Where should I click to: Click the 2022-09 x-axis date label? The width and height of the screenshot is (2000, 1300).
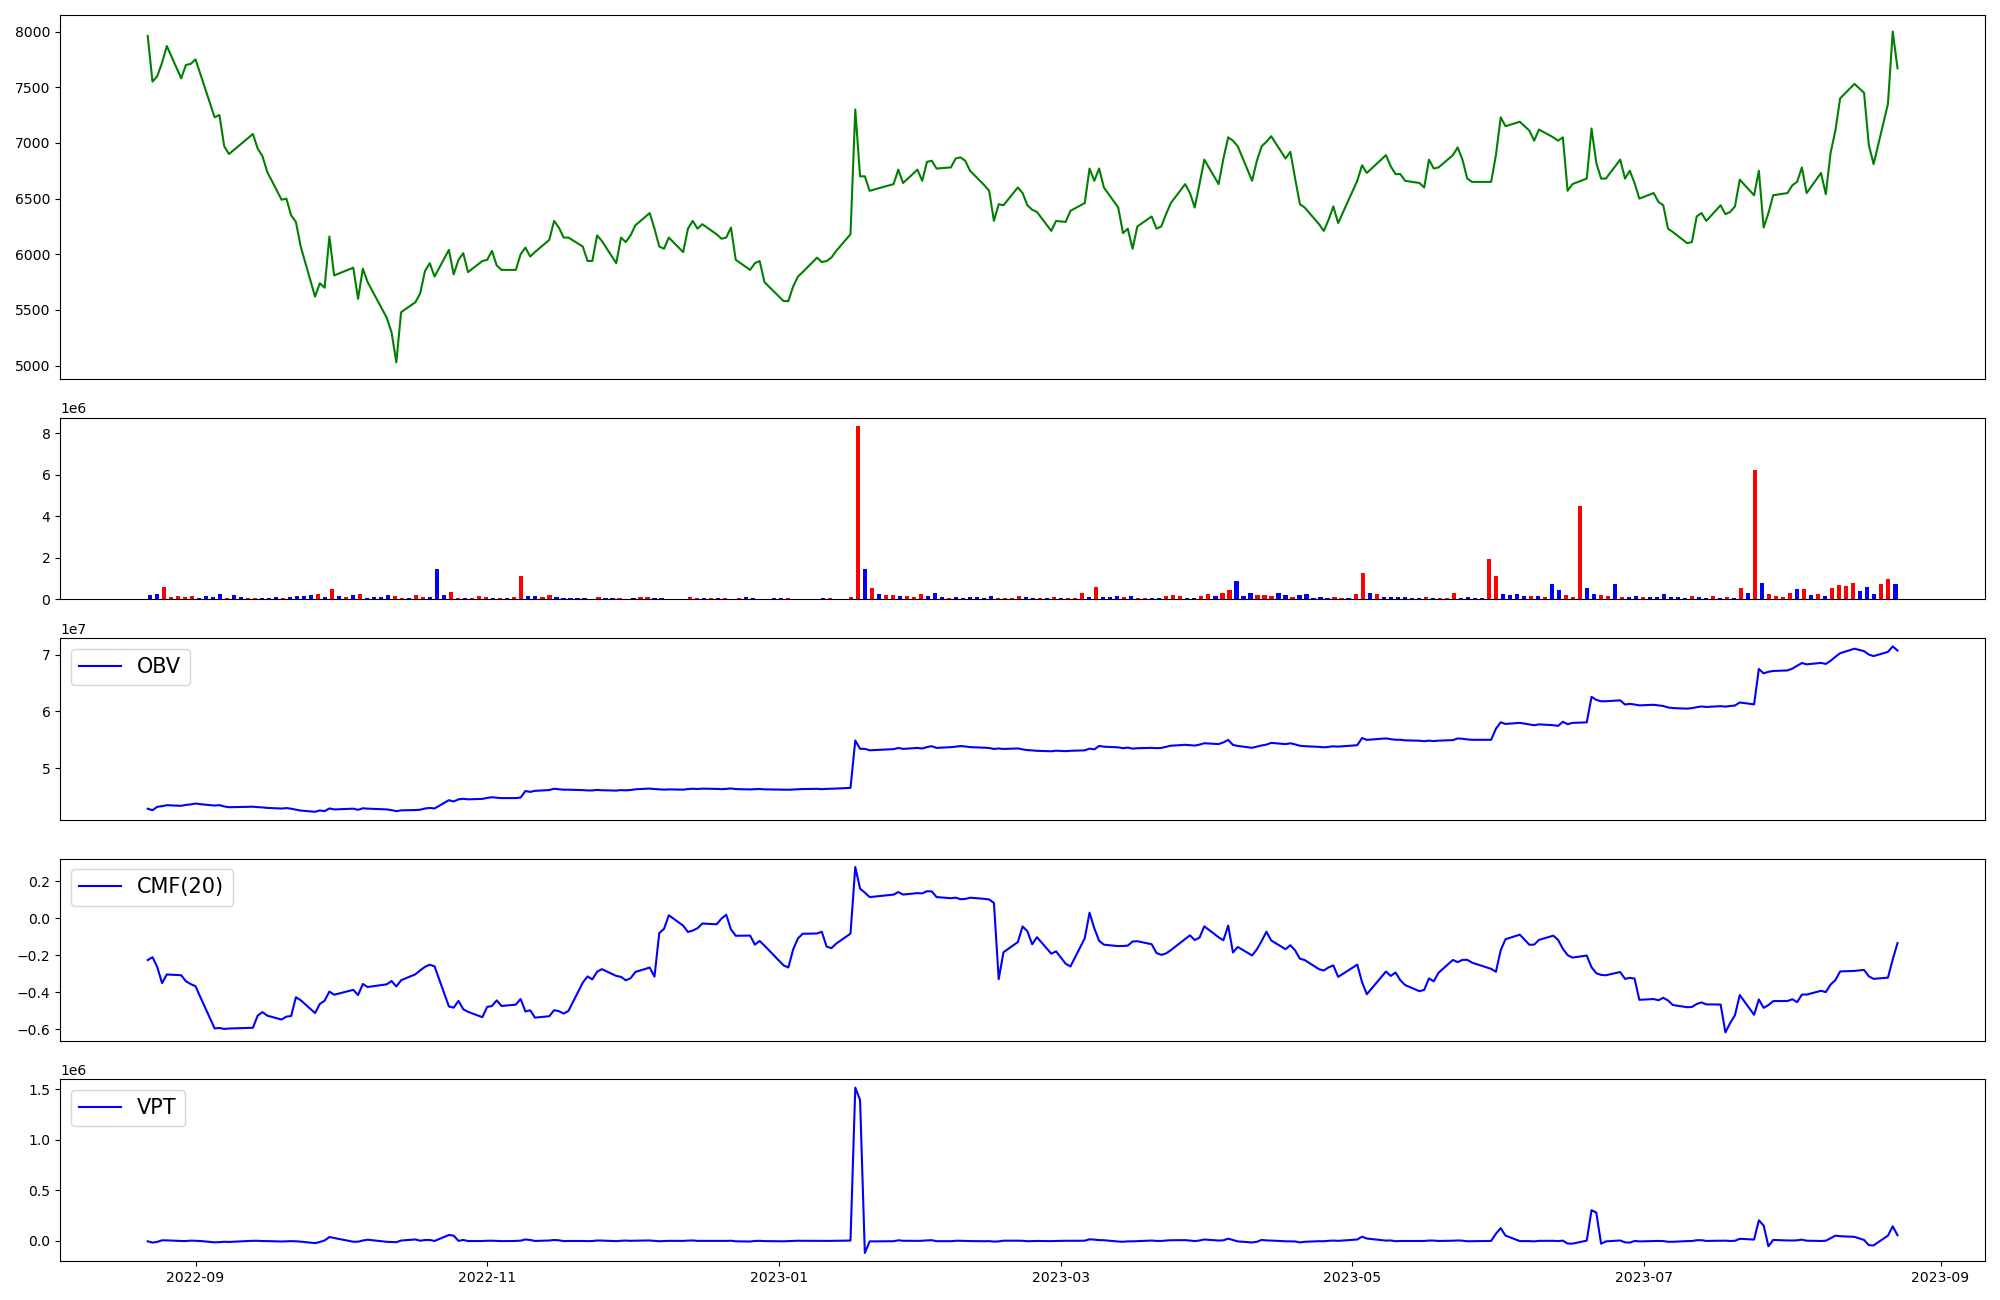point(195,1277)
